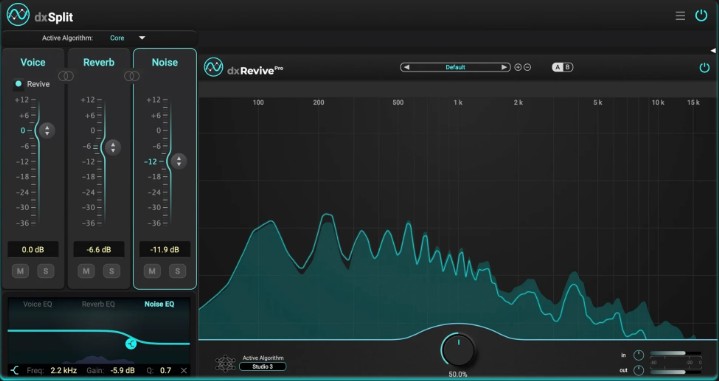719x381 pixels.
Task: Click the dxRevive Pro logo icon
Action: click(213, 67)
